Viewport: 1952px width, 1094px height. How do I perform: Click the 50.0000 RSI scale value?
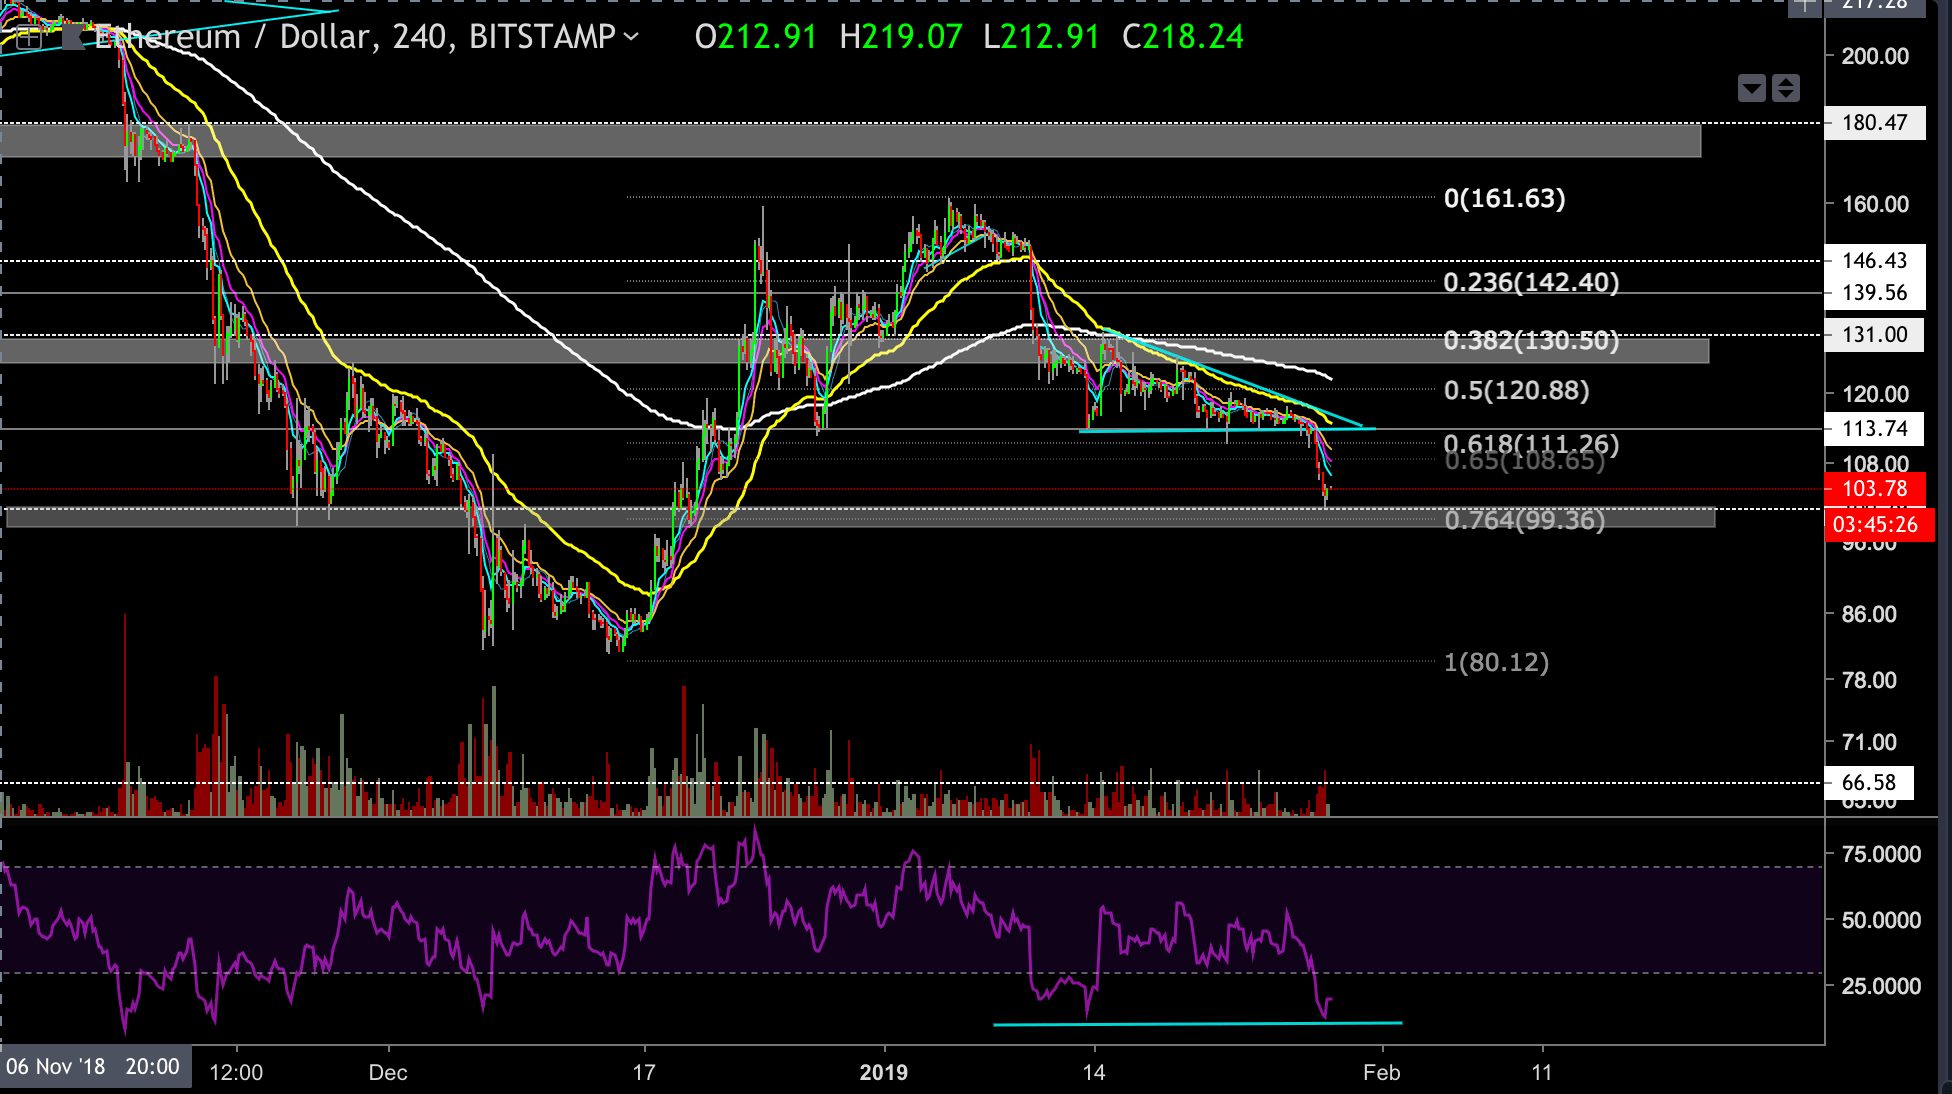pyautogui.click(x=1881, y=920)
